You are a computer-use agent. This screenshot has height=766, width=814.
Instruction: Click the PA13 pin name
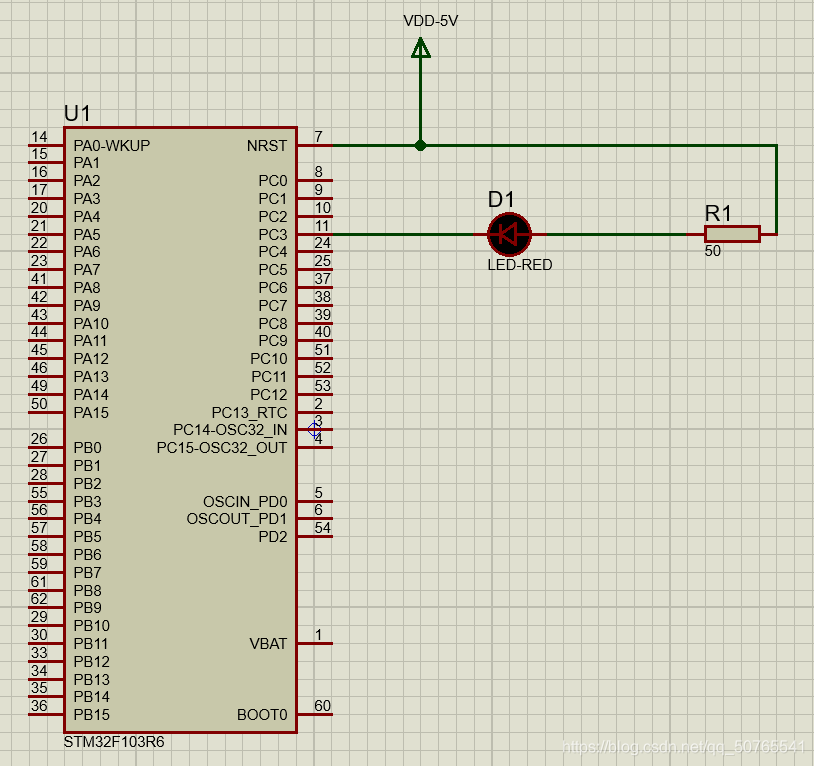click(x=91, y=377)
